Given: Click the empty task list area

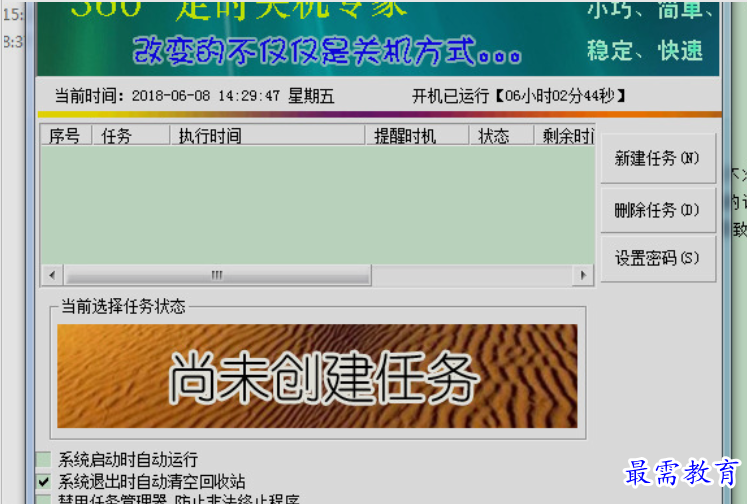Looking at the screenshot, I should (x=317, y=205).
